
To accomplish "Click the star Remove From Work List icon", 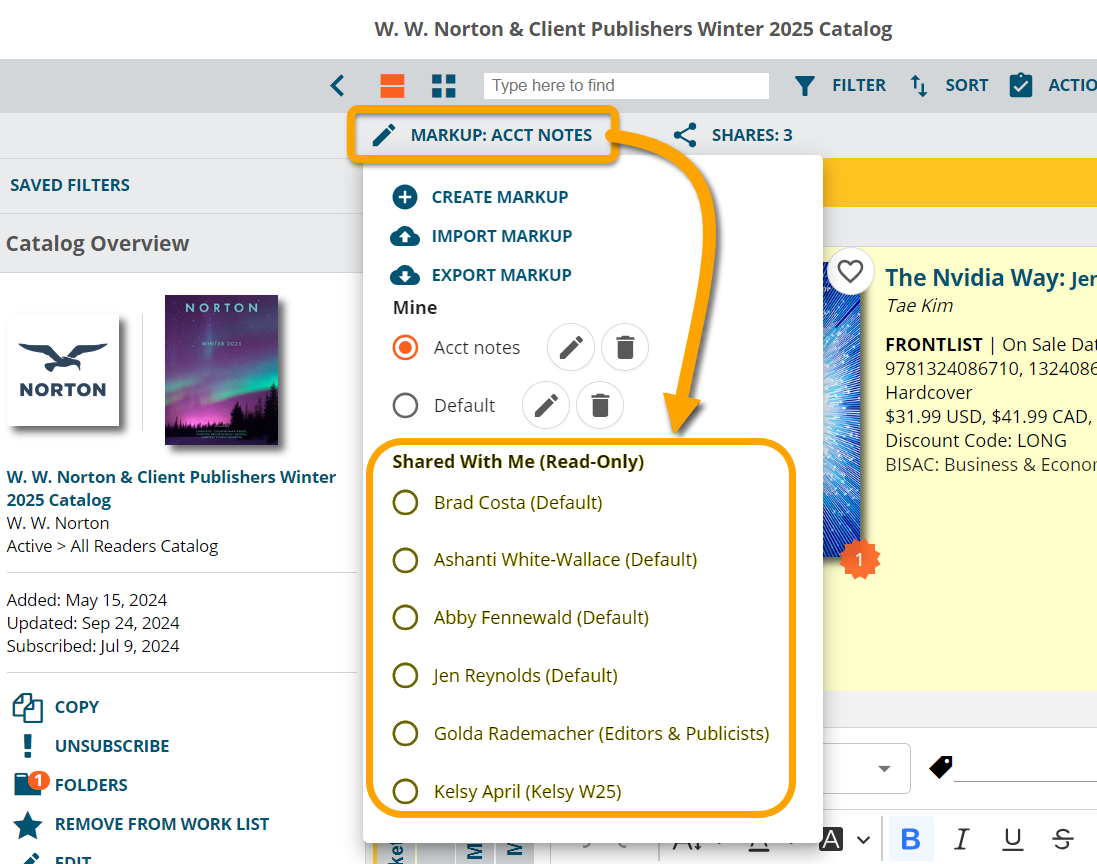I will coord(28,825).
